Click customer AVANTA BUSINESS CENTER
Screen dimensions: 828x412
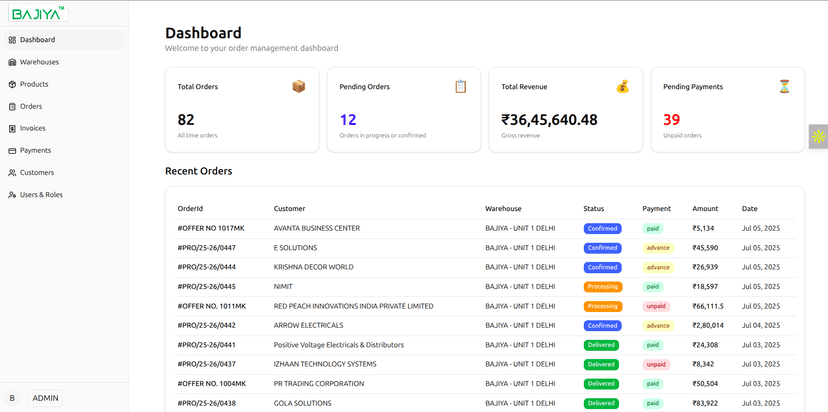[x=317, y=229]
